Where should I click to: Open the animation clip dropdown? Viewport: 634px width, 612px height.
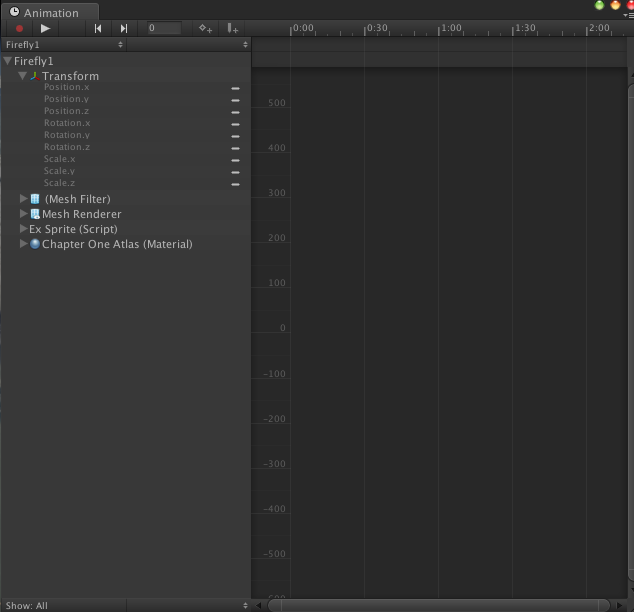188,44
